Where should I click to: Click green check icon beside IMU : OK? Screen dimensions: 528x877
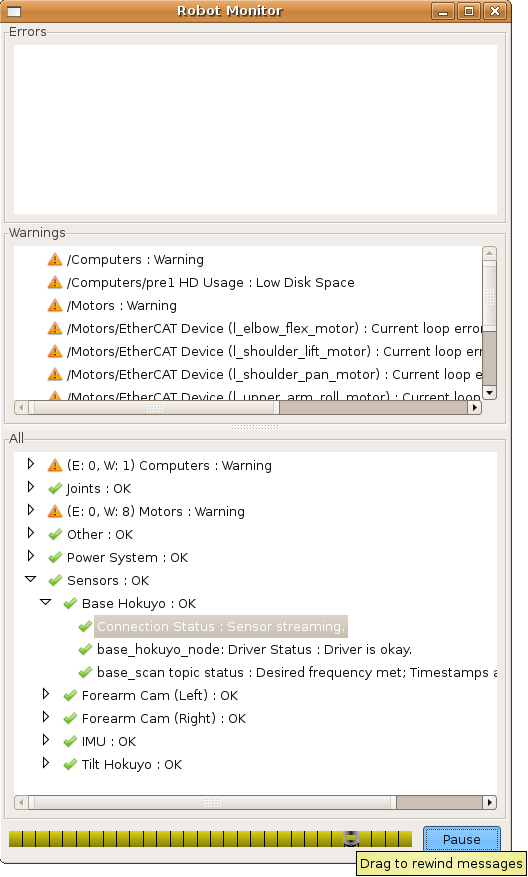click(70, 742)
